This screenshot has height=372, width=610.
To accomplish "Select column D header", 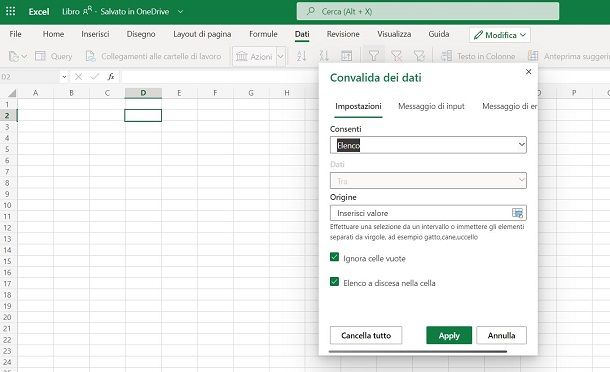I will pyautogui.click(x=143, y=93).
